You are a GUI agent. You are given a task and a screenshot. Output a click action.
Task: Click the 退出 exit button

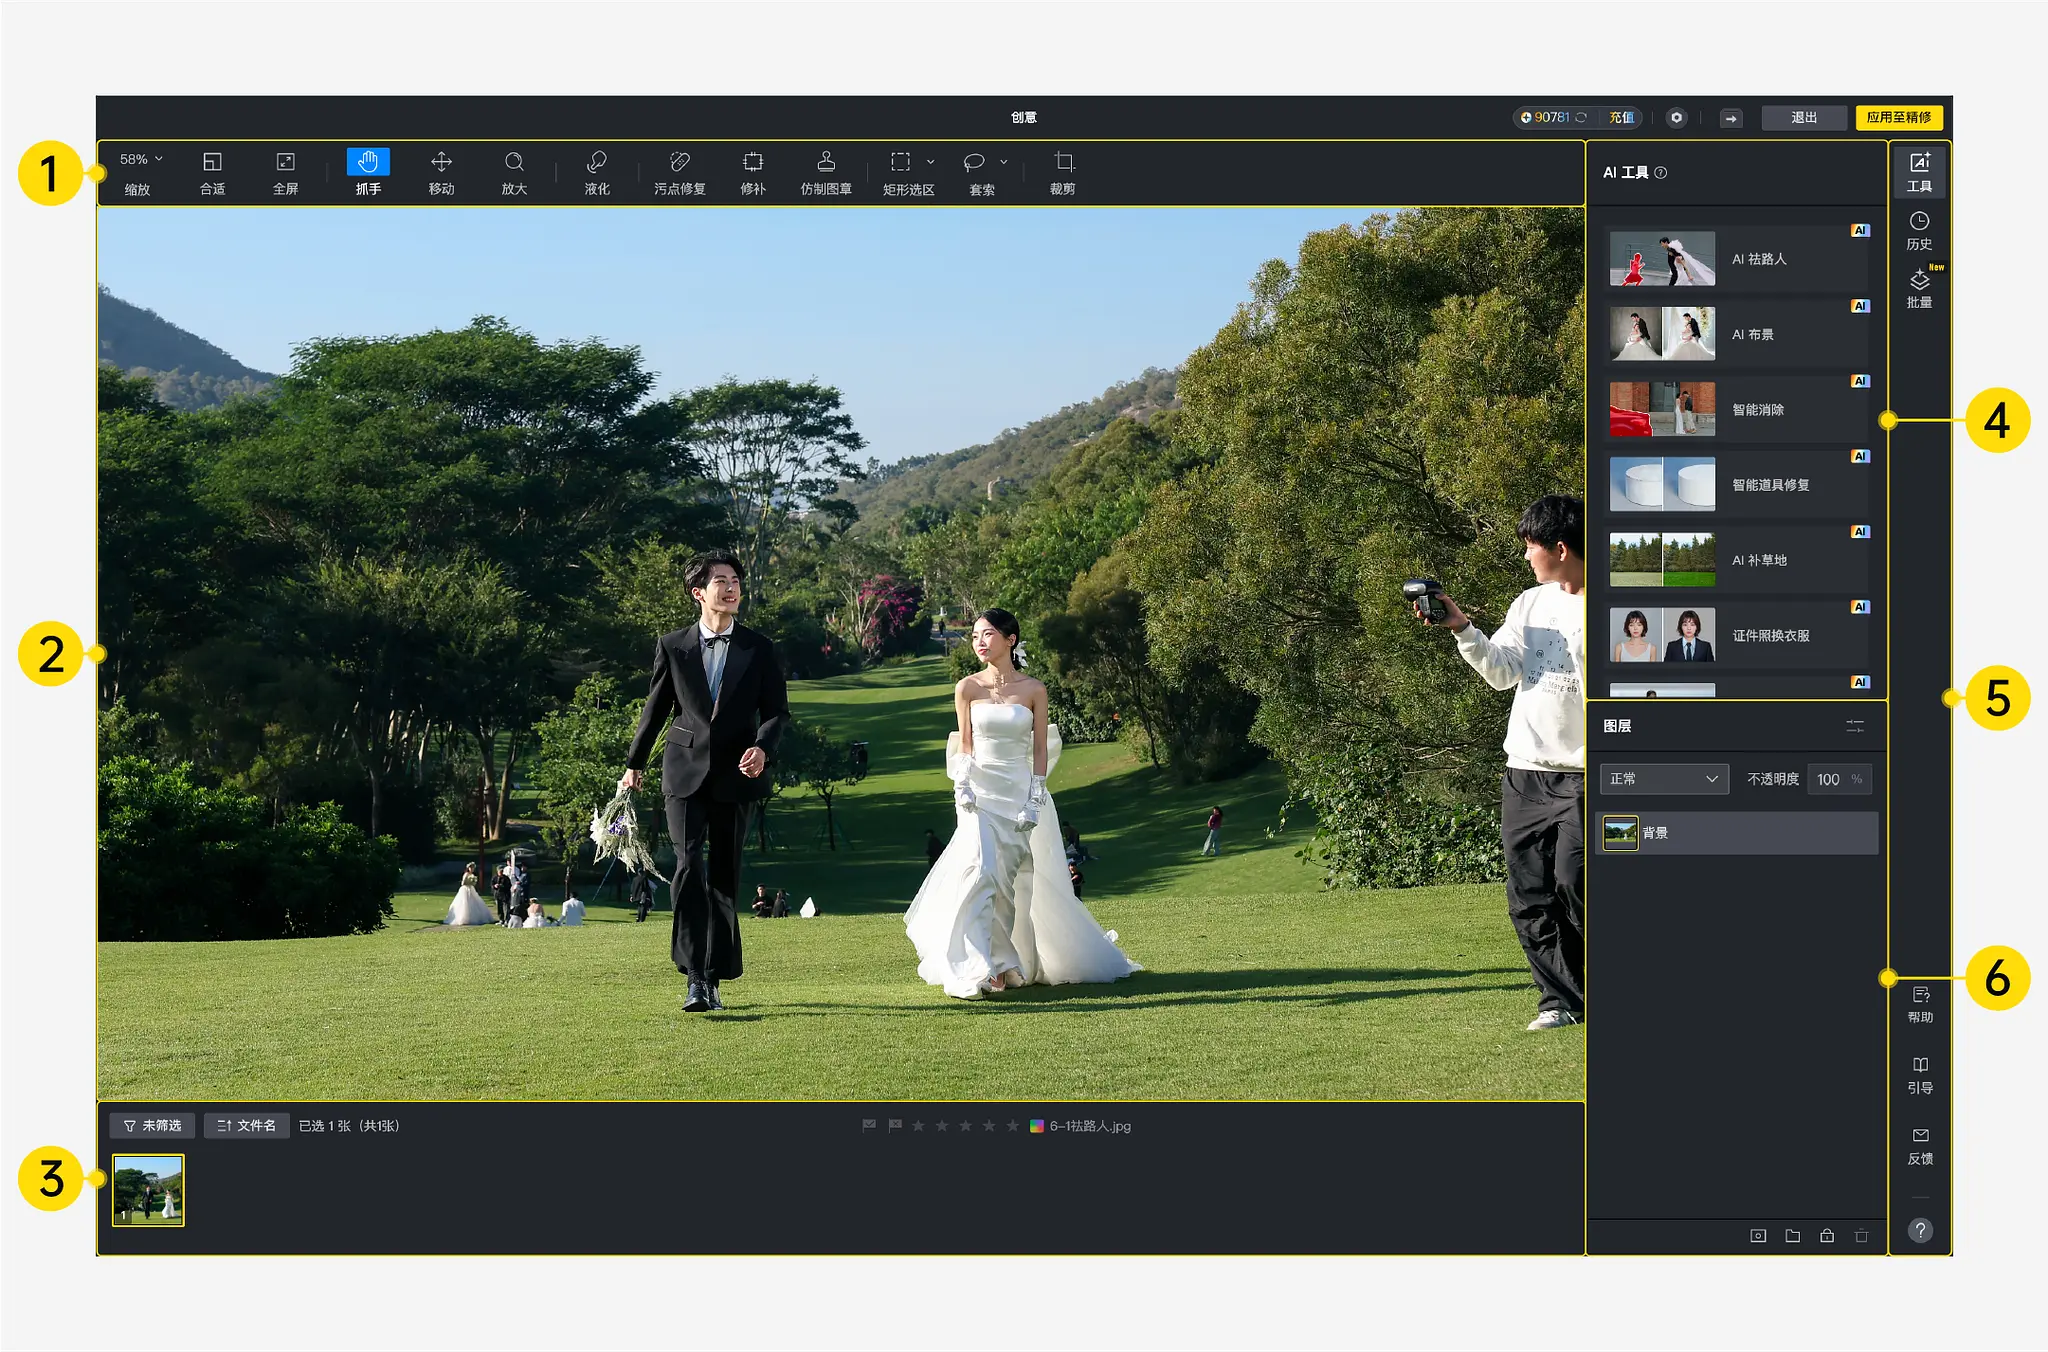(x=1803, y=118)
